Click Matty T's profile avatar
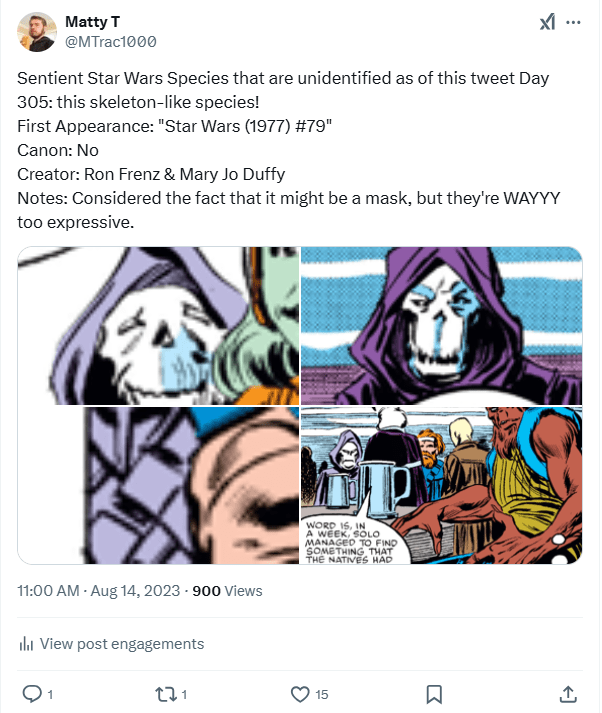This screenshot has width=602, height=713. 37,32
